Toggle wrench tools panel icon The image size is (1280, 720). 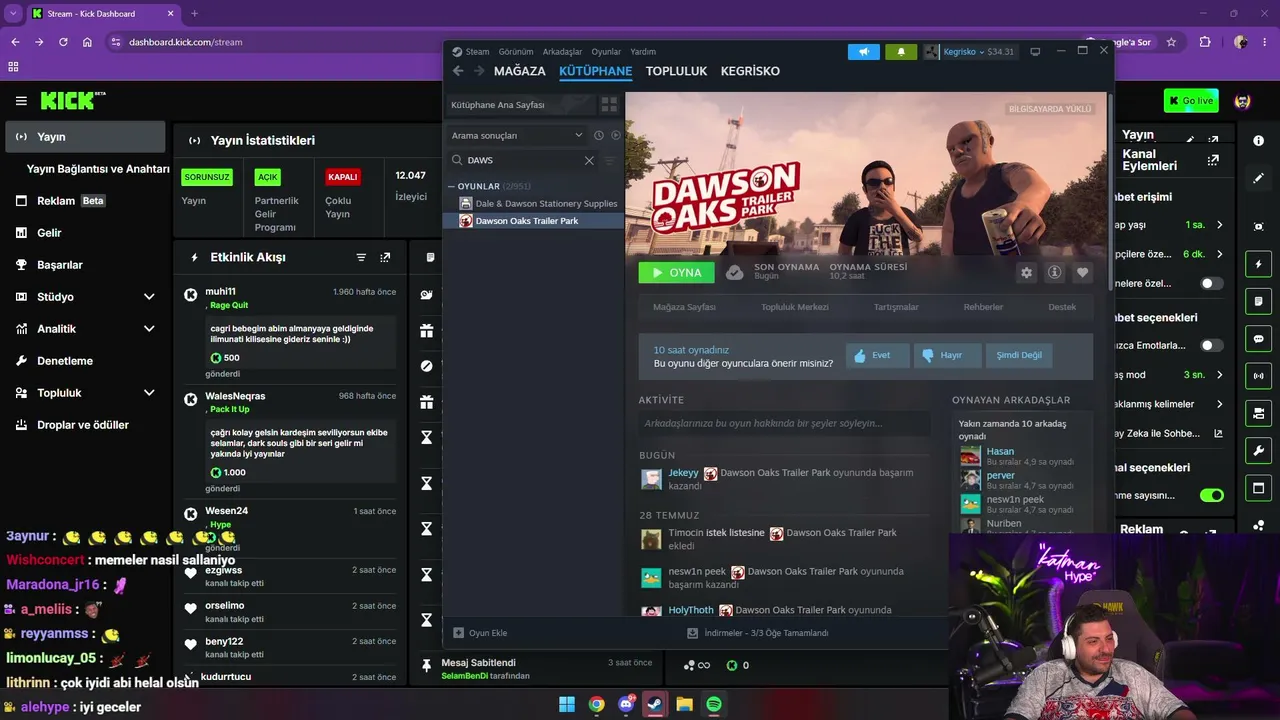point(1258,450)
